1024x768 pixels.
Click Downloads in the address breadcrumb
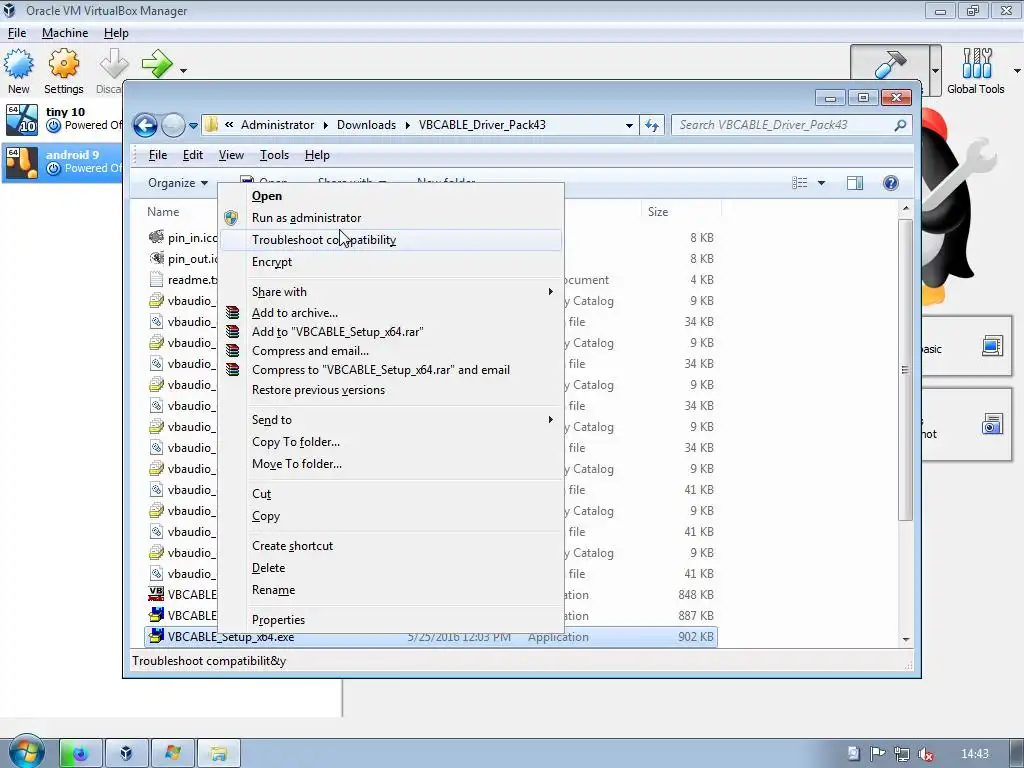point(366,125)
